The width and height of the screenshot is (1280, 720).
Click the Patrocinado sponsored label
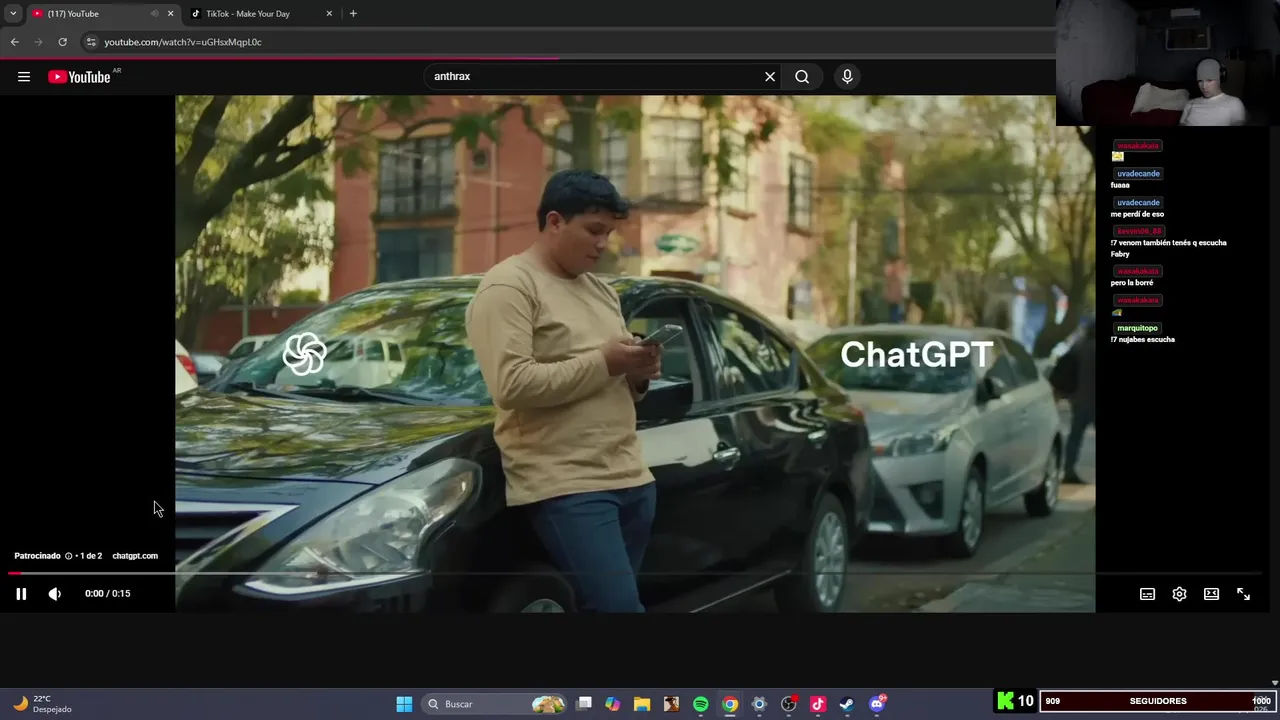click(x=37, y=556)
